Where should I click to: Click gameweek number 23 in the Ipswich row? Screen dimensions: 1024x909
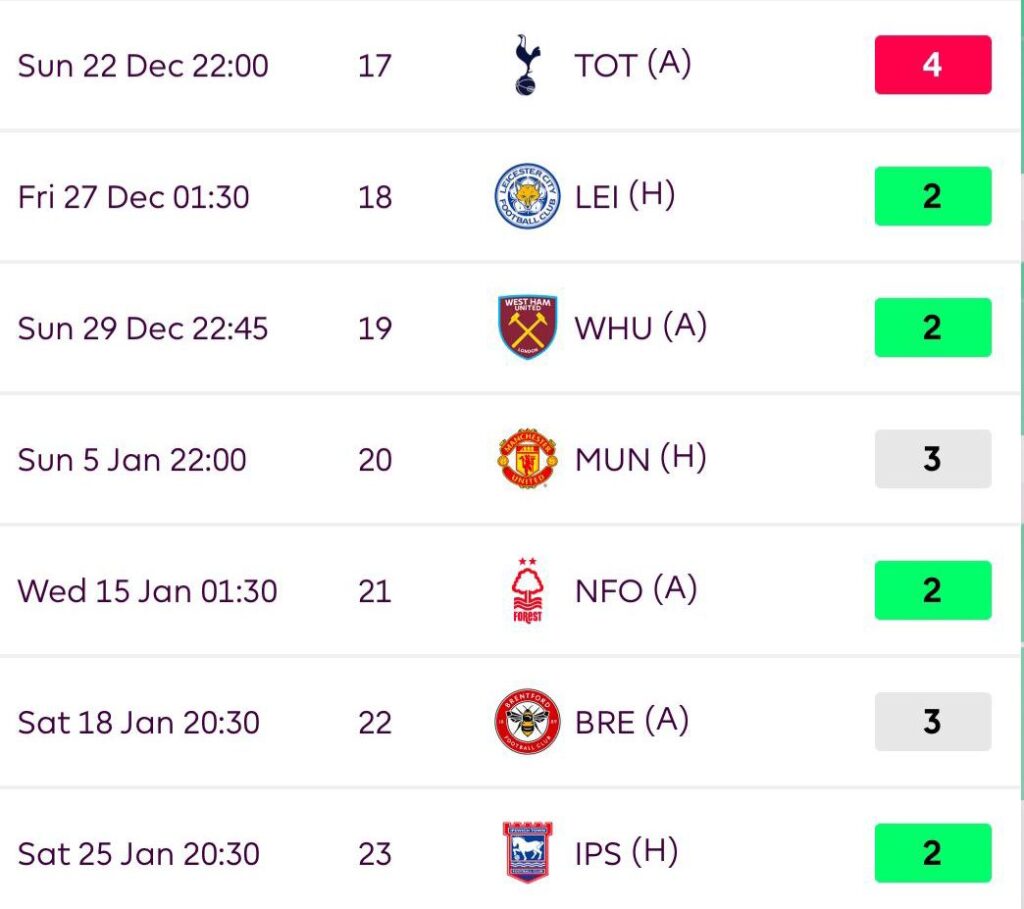tap(374, 853)
